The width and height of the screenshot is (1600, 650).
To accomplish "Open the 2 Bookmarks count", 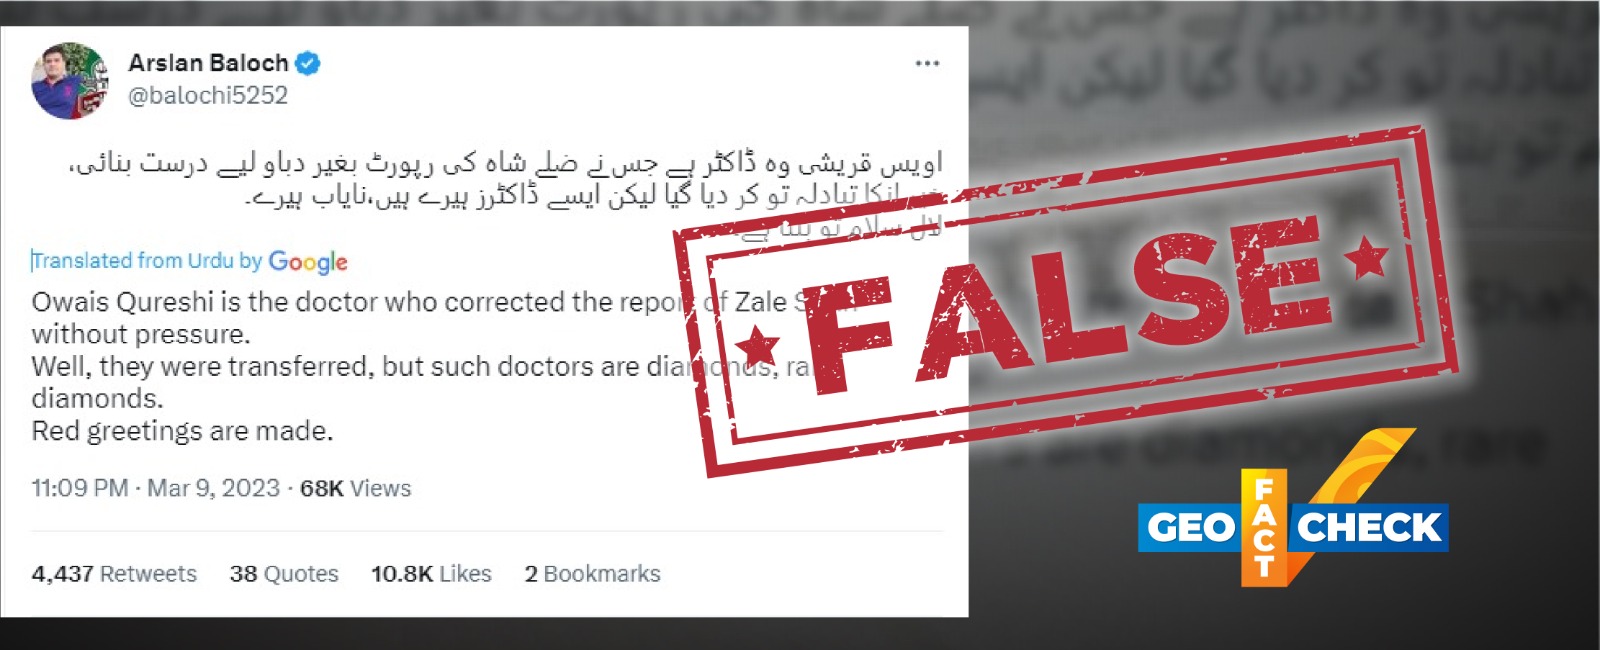I will [592, 574].
